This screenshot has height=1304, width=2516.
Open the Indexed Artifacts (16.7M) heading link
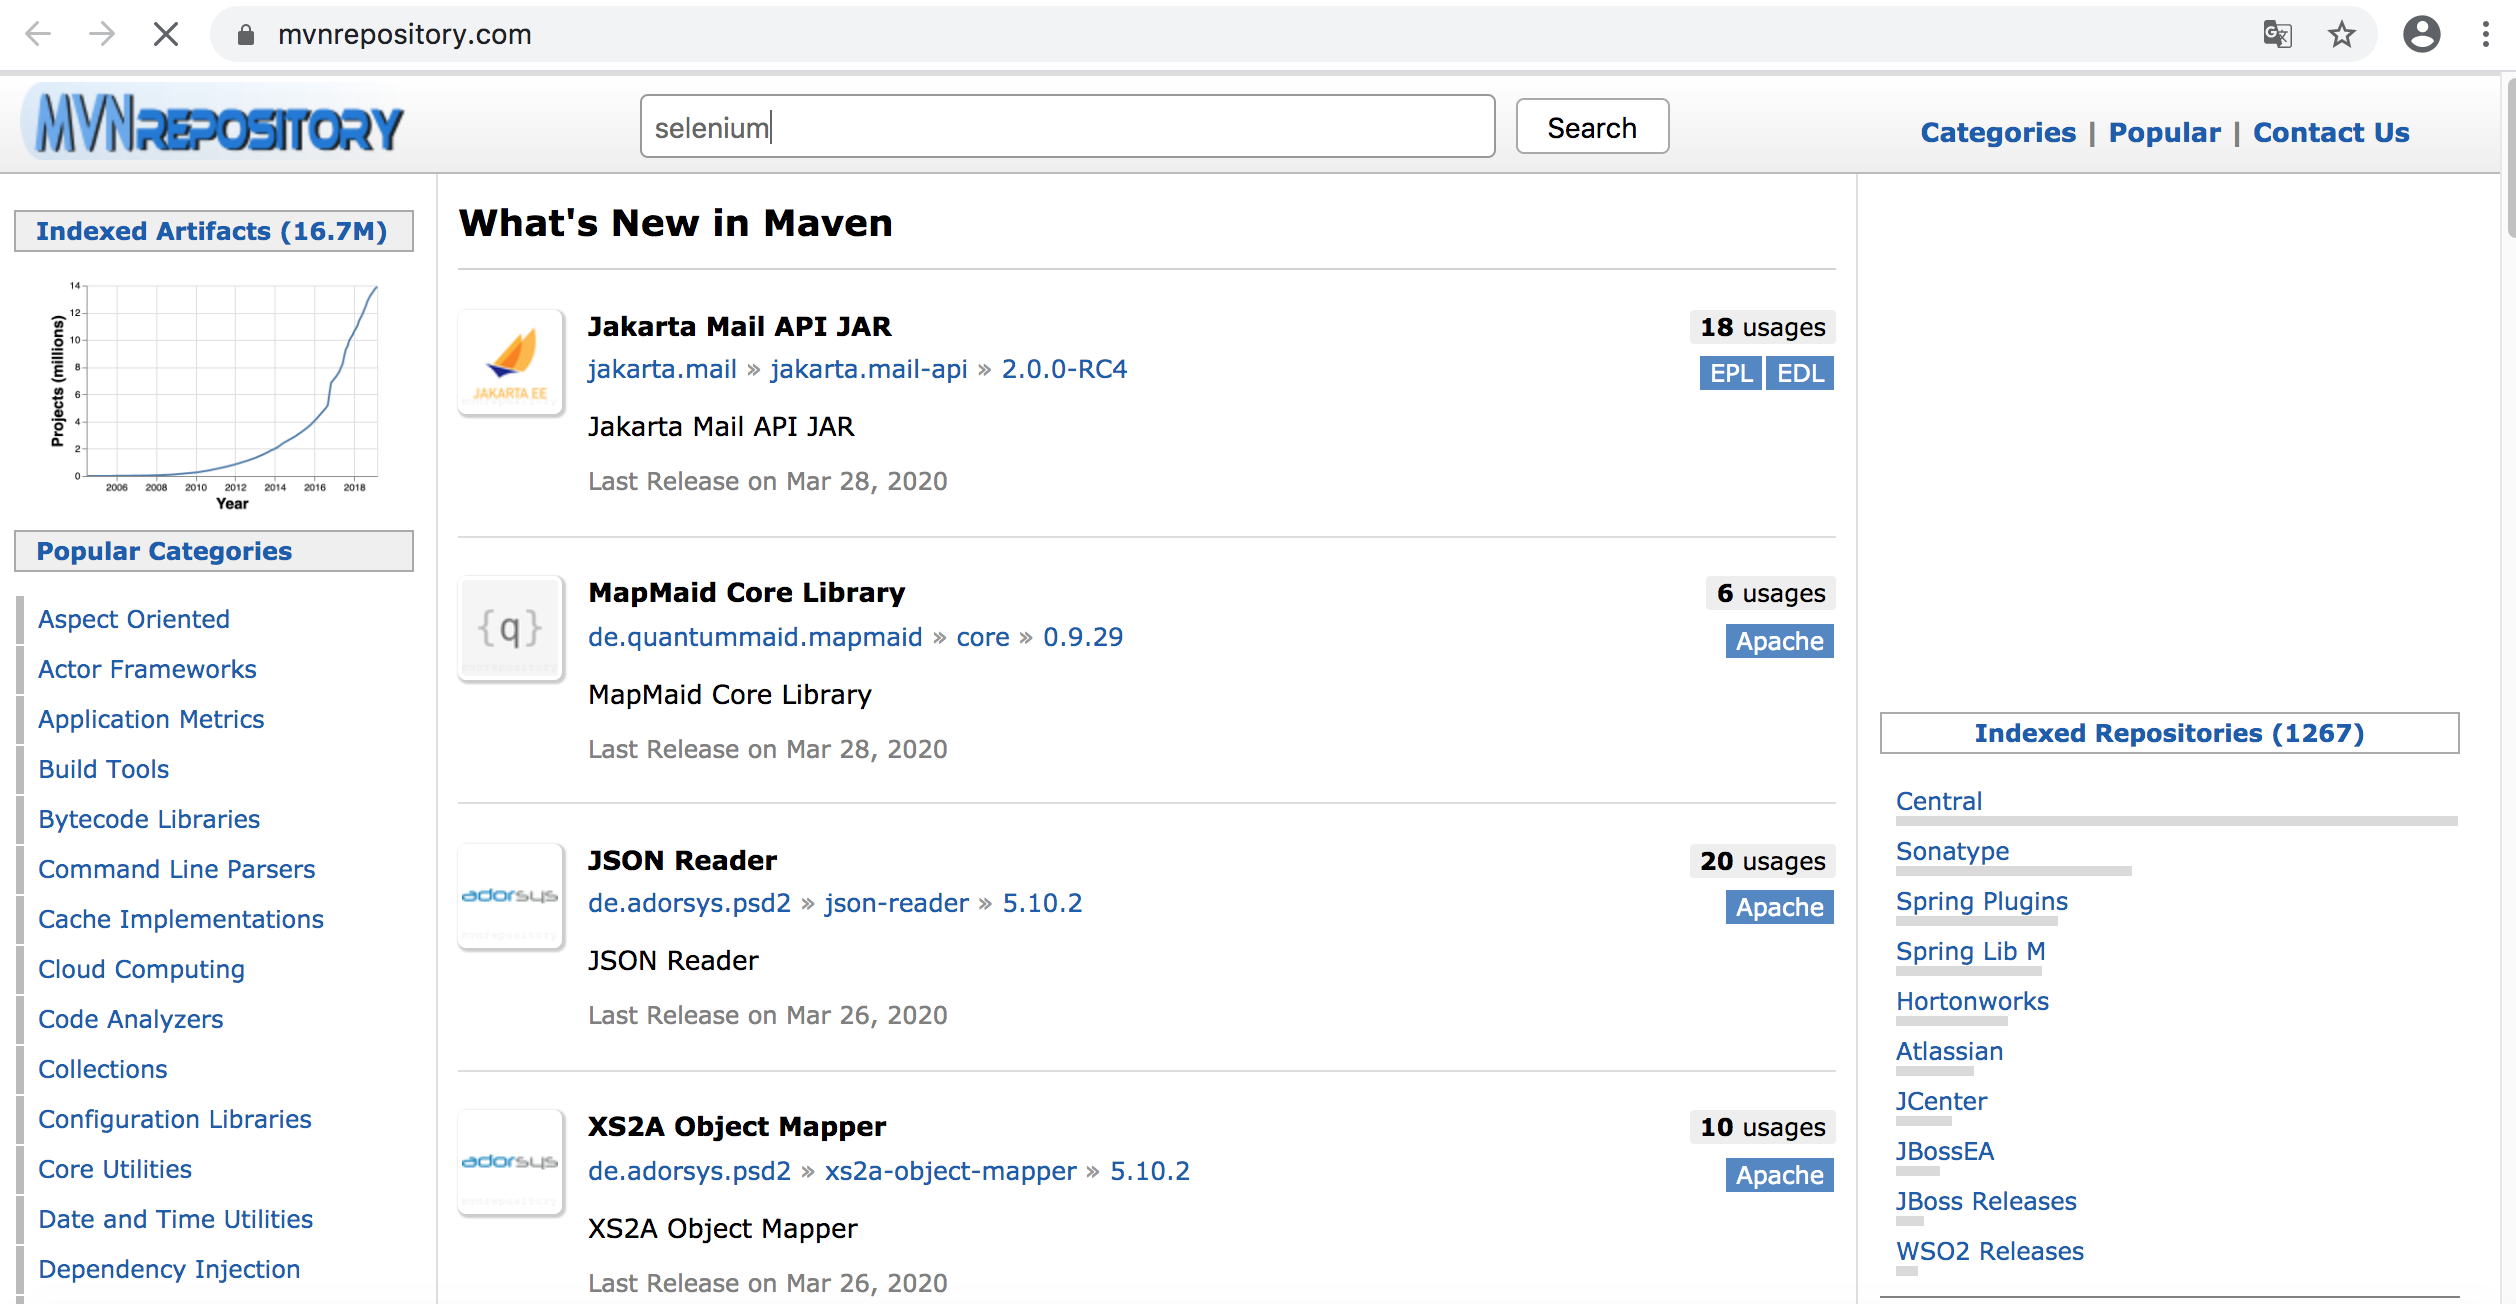(211, 231)
